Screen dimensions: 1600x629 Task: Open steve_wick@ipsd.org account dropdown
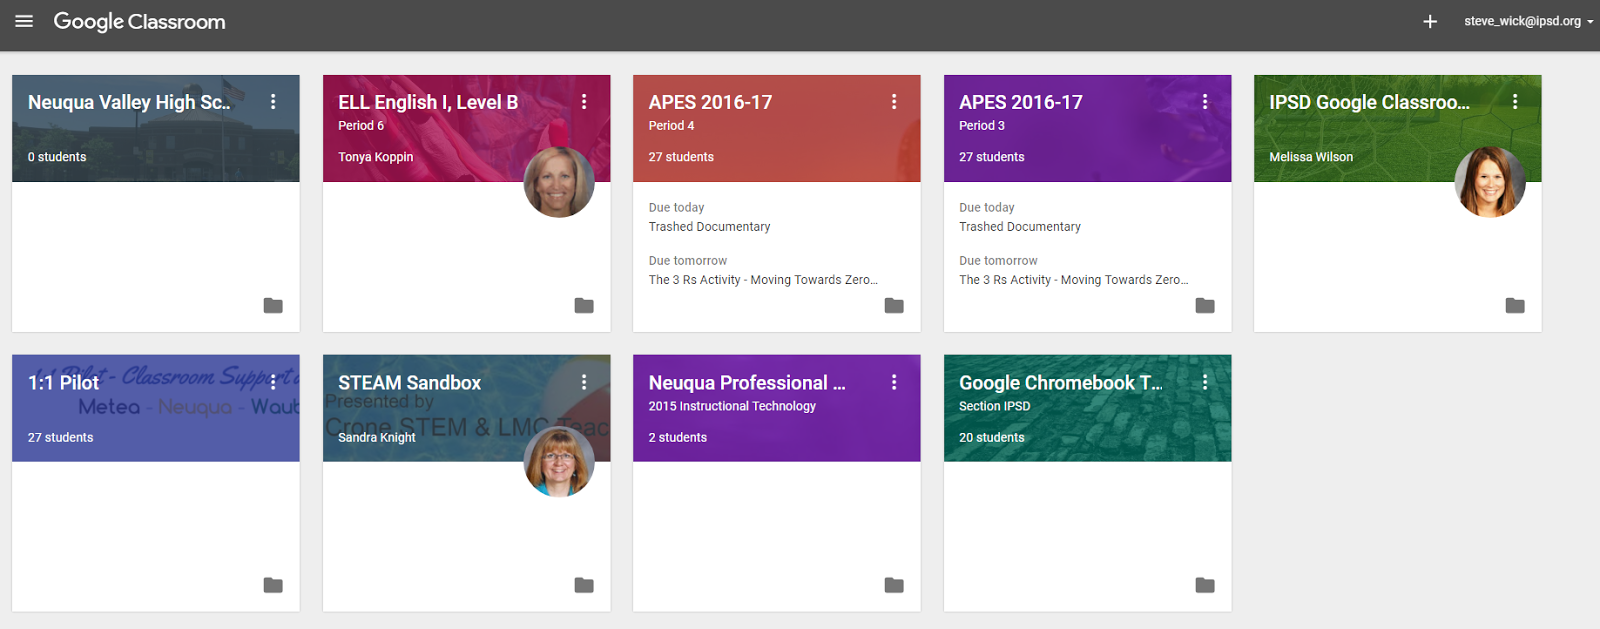1529,21
